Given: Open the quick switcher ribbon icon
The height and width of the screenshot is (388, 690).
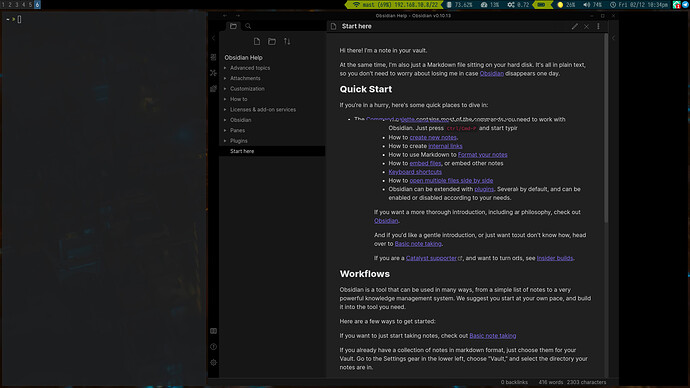Looking at the screenshot, I should click(x=213, y=57).
